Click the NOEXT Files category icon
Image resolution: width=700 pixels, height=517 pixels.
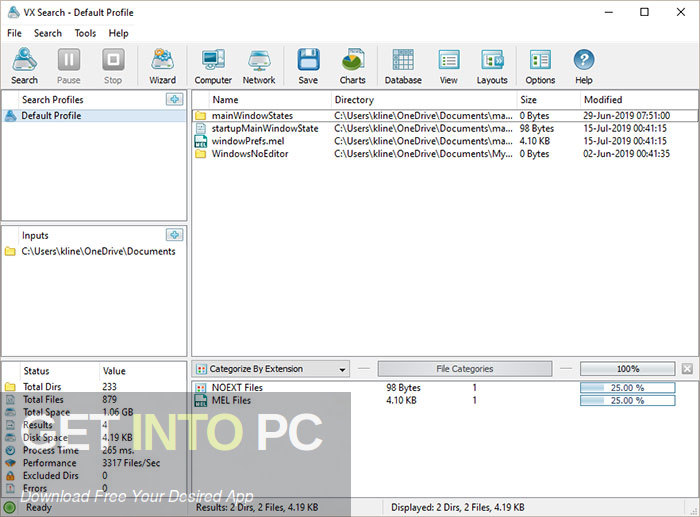click(201, 388)
